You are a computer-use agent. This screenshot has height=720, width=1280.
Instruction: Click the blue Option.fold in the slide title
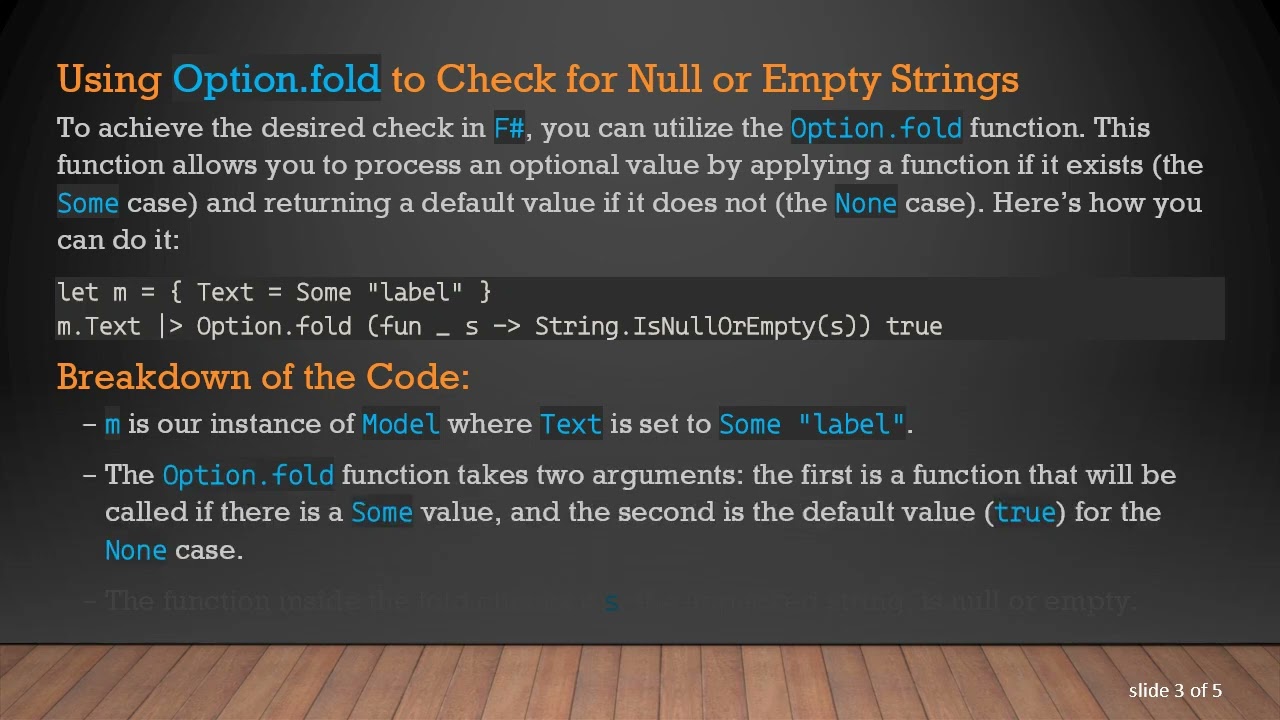pos(277,78)
